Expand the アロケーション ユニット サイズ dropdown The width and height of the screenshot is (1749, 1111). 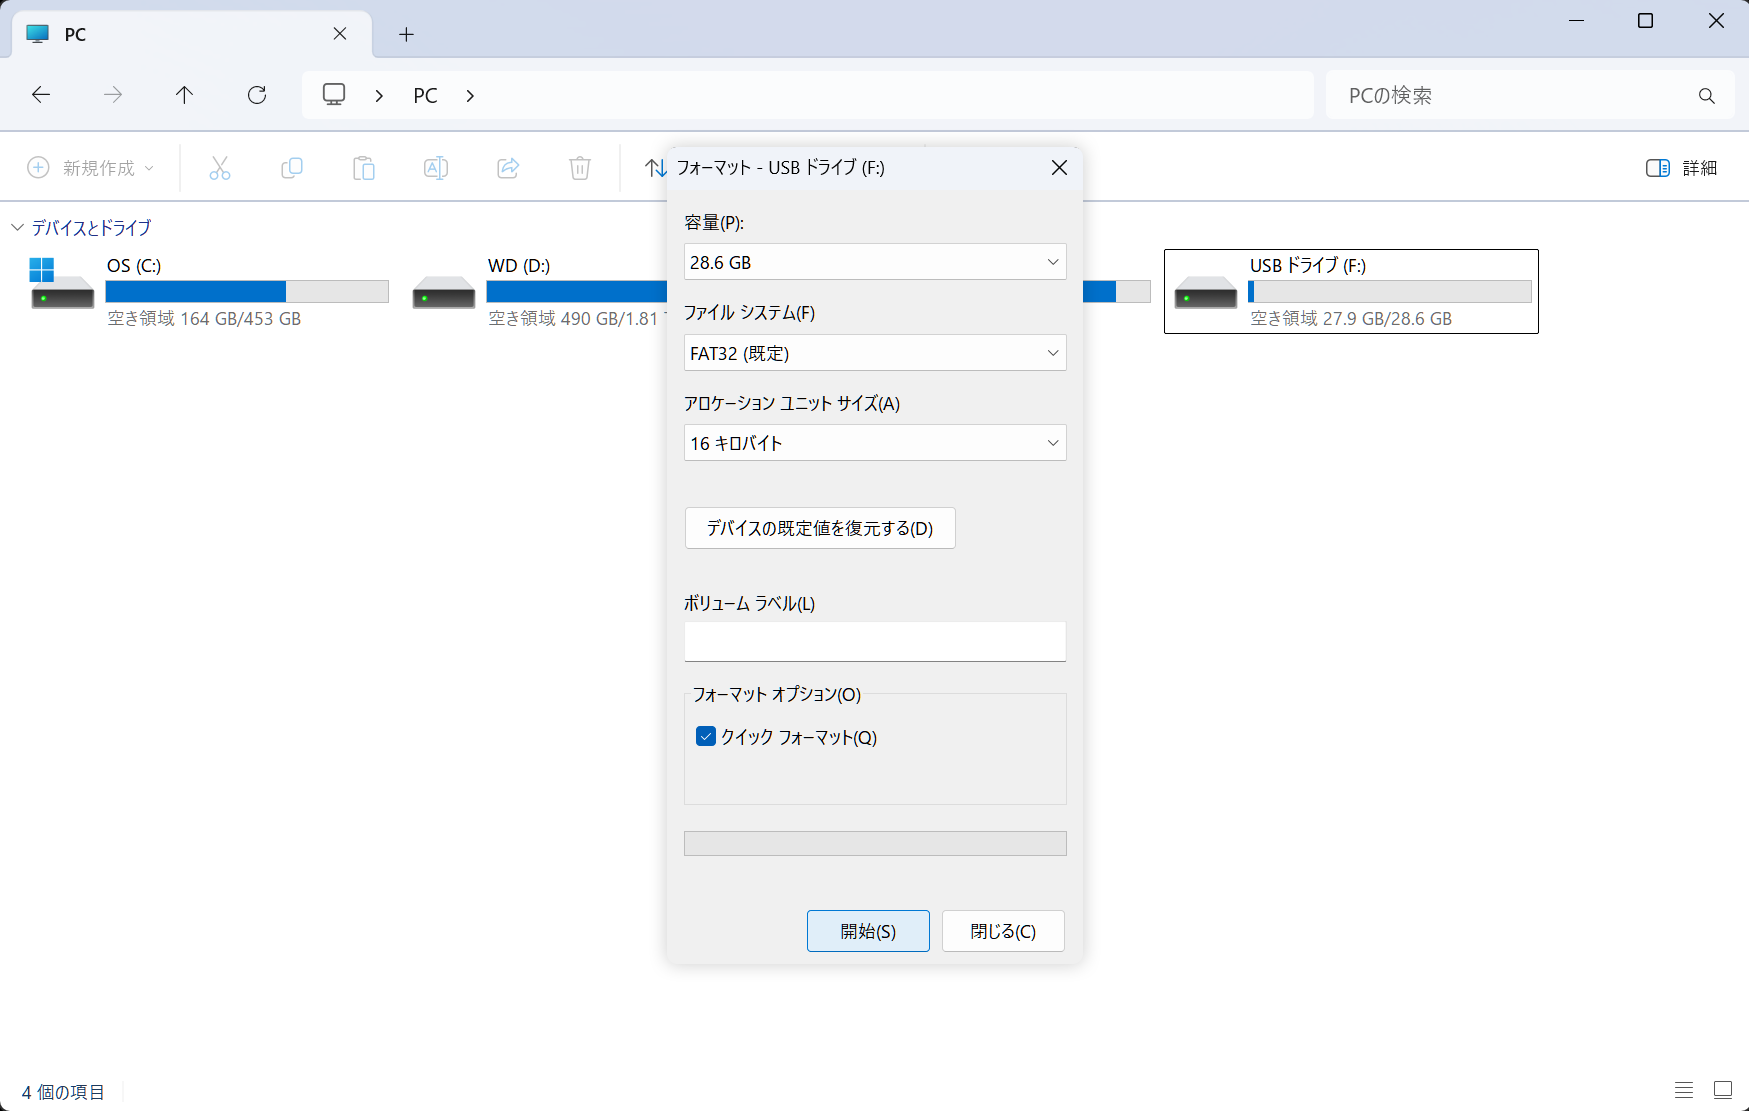click(x=874, y=443)
